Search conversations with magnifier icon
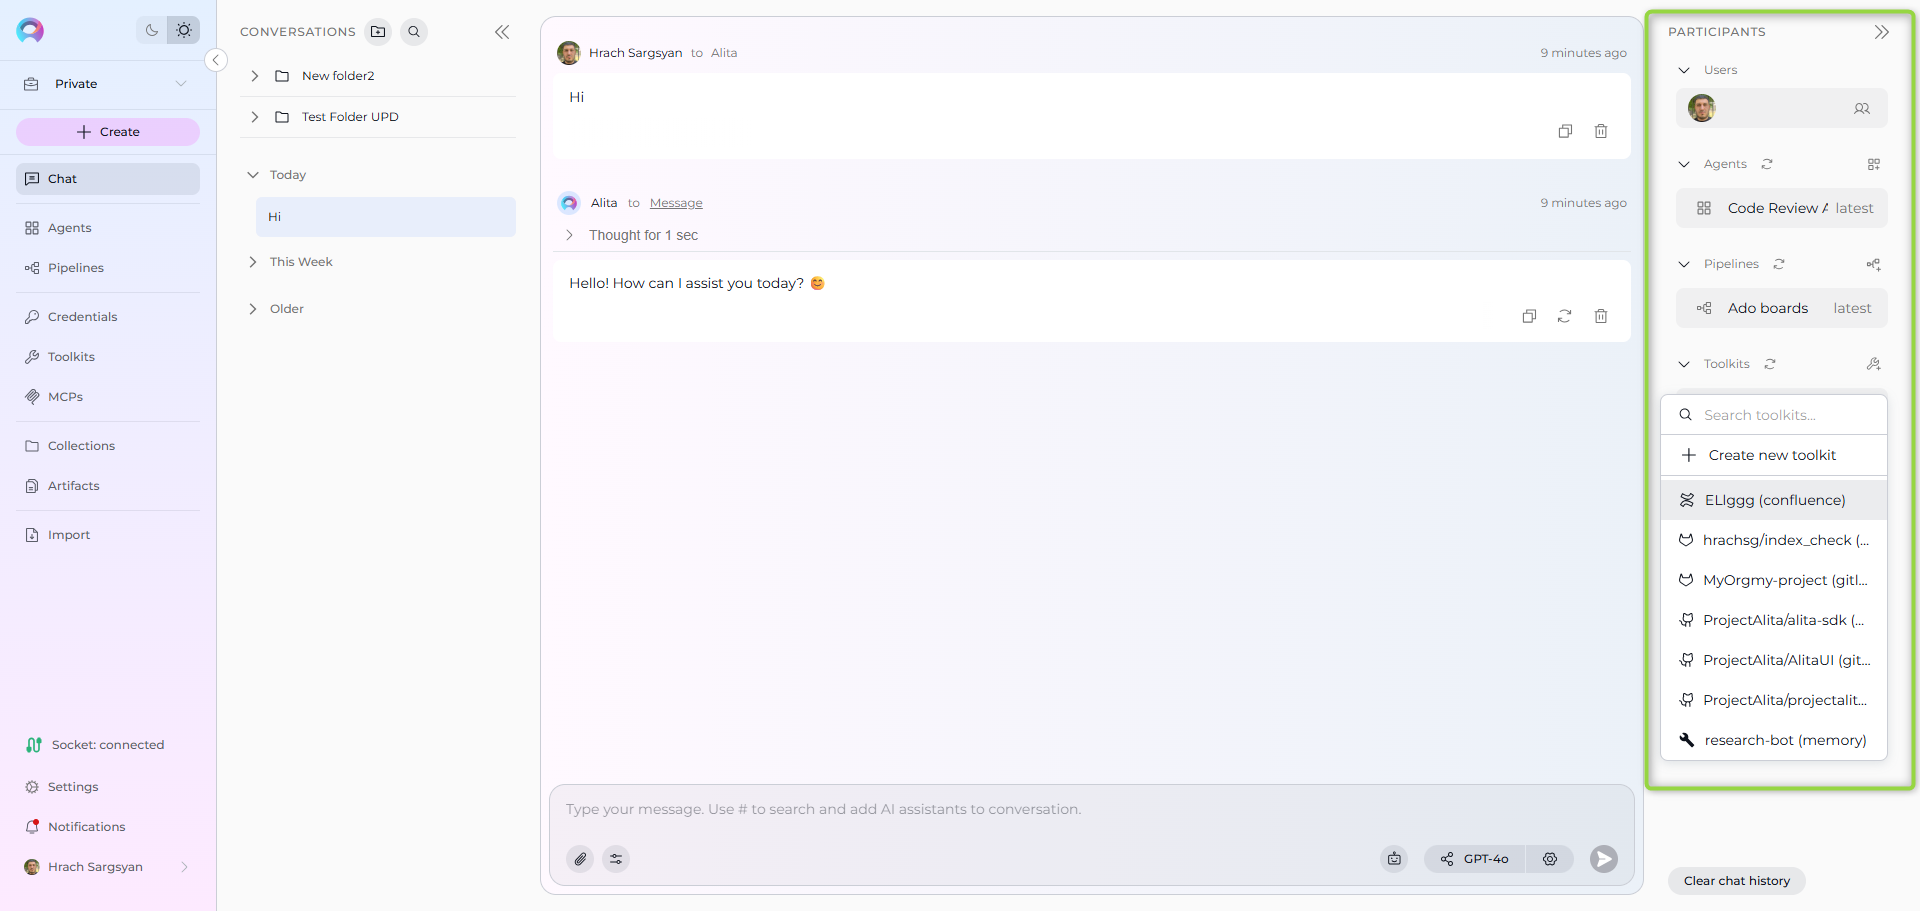1920x911 pixels. coord(414,32)
